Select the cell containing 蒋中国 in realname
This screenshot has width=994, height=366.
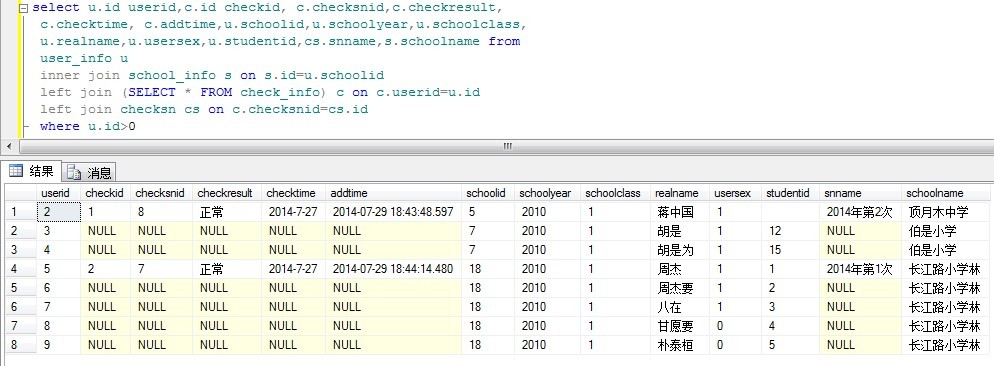pos(680,212)
